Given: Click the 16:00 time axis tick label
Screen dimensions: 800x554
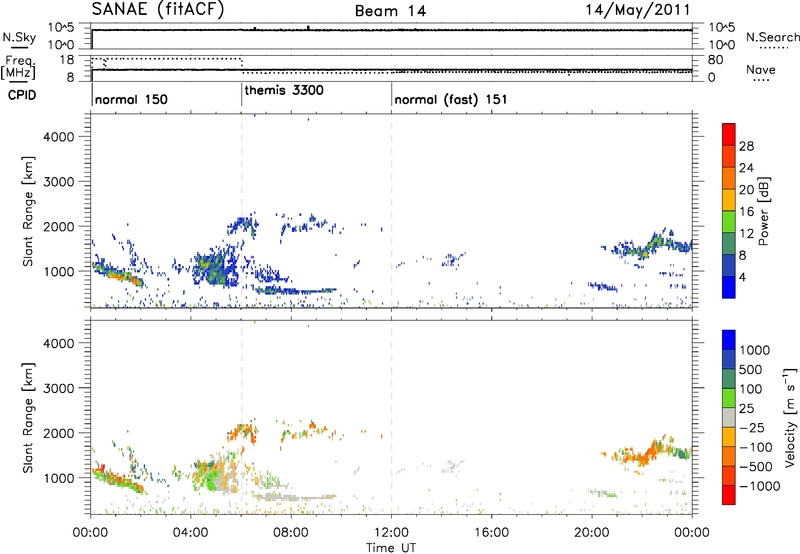Looking at the screenshot, I should 491,533.
